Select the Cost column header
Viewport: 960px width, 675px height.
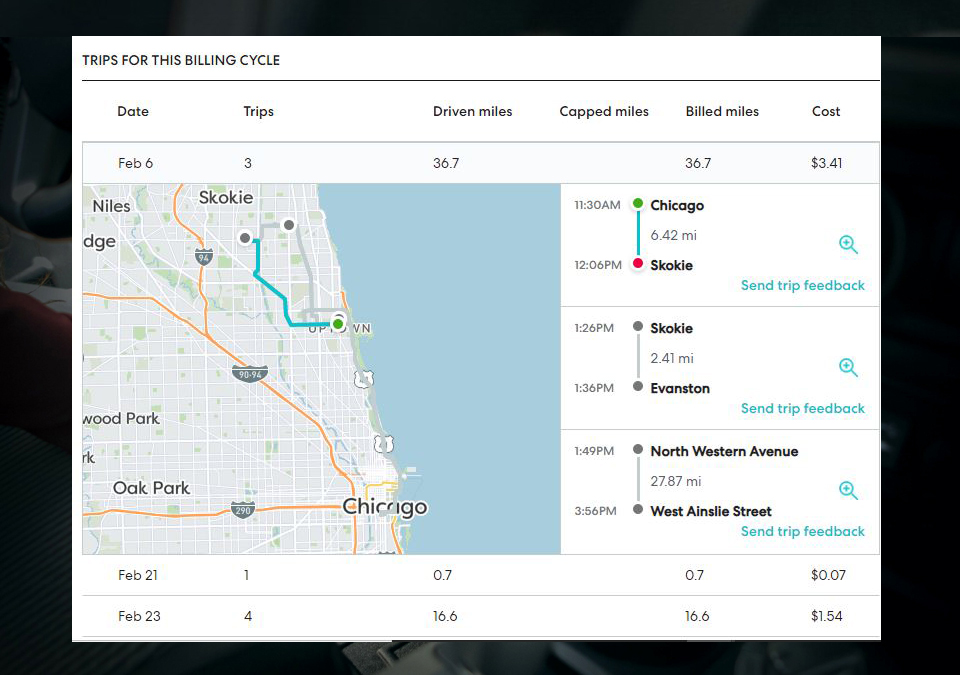(826, 111)
